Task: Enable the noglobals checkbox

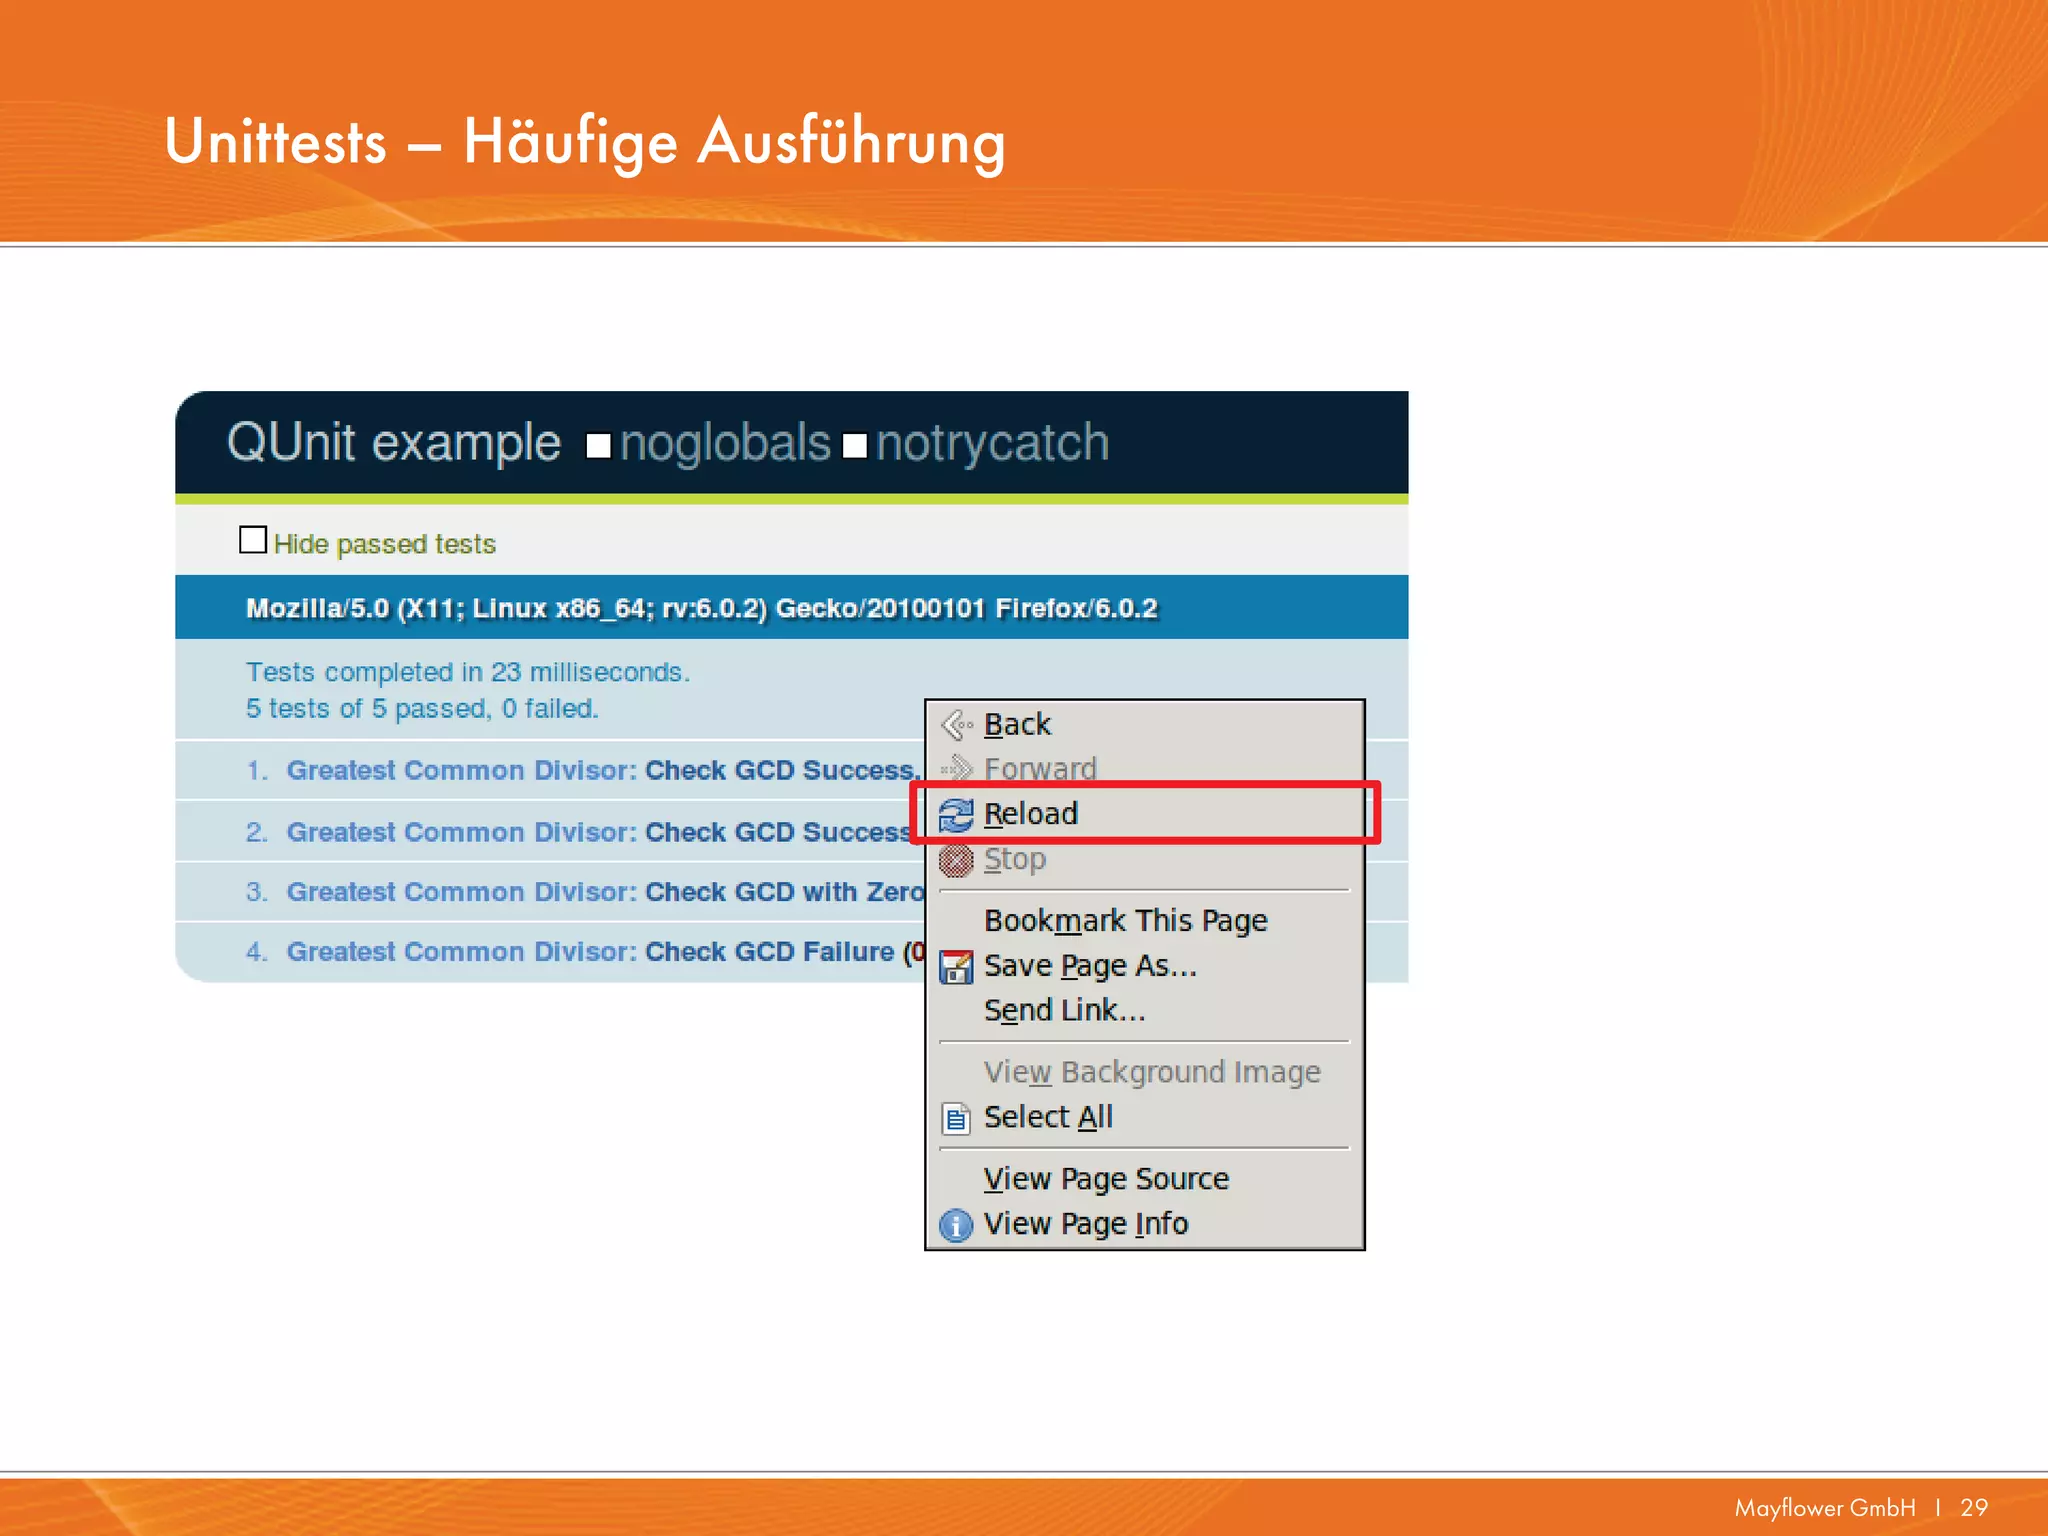Action: (x=598, y=445)
